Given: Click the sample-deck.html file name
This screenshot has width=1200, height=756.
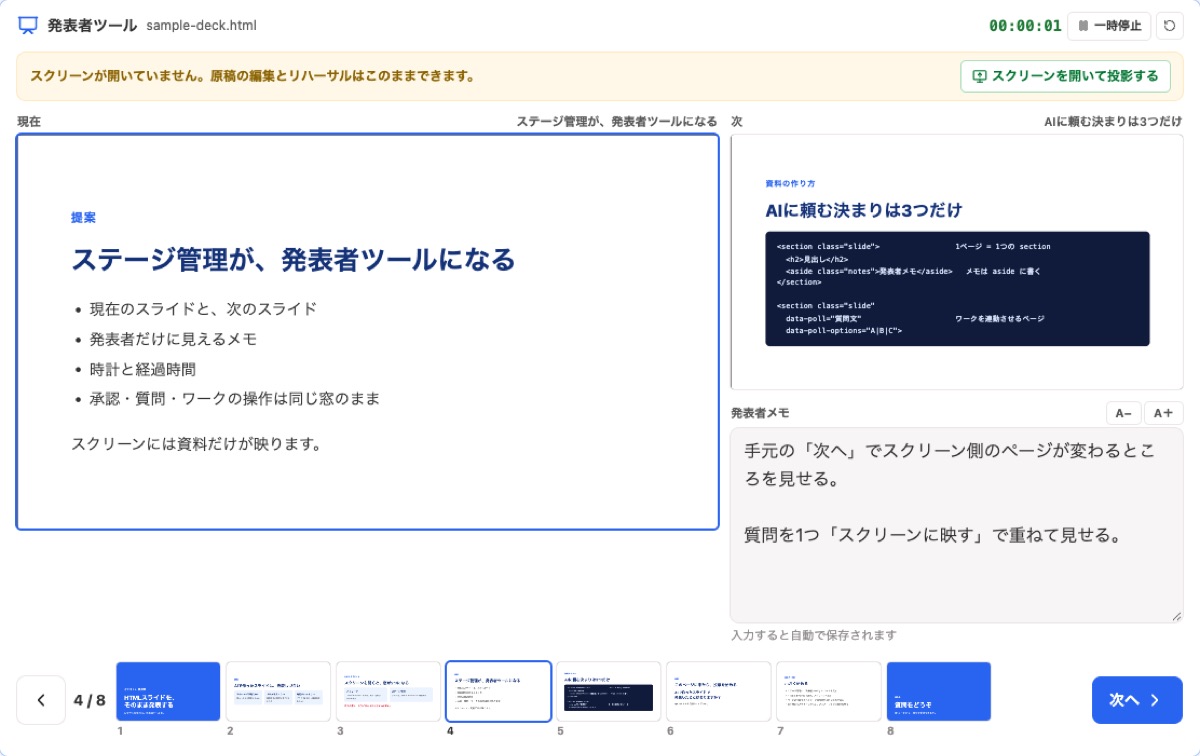Looking at the screenshot, I should [201, 26].
